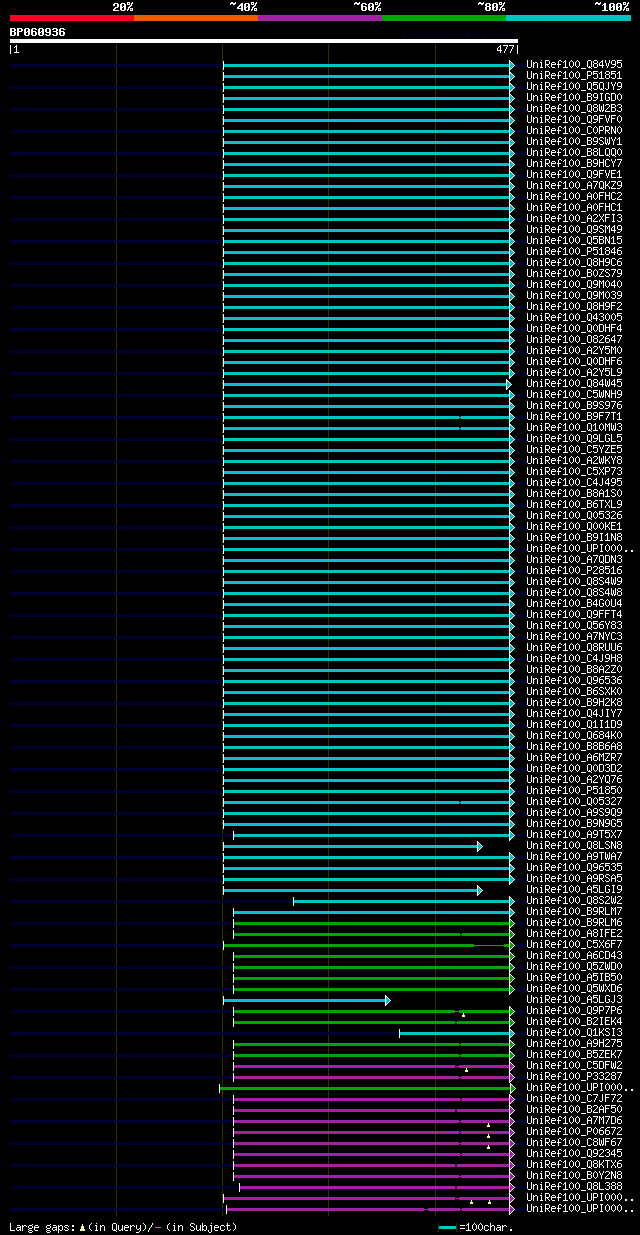
Task: Open hit UniRef100_P28516
Action: click(574, 570)
